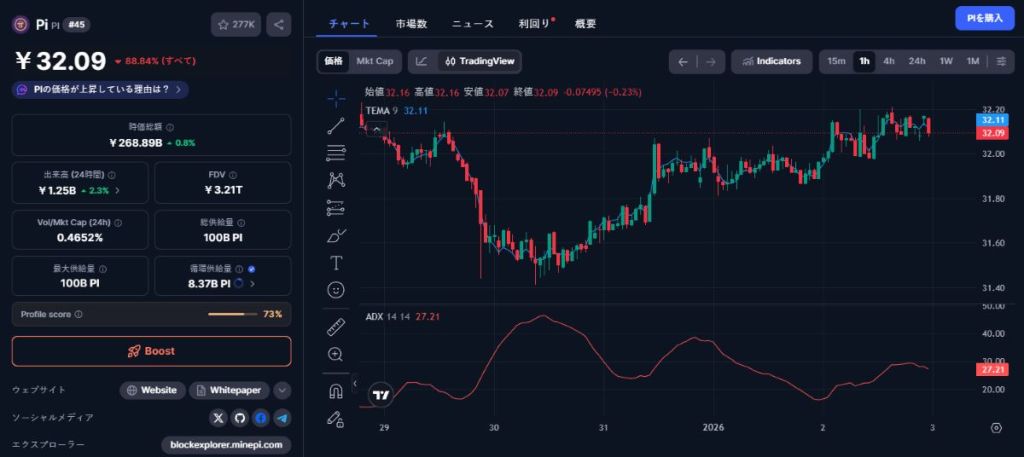1024x457 pixels.
Task: Open the emoji icons tool
Action: [336, 290]
